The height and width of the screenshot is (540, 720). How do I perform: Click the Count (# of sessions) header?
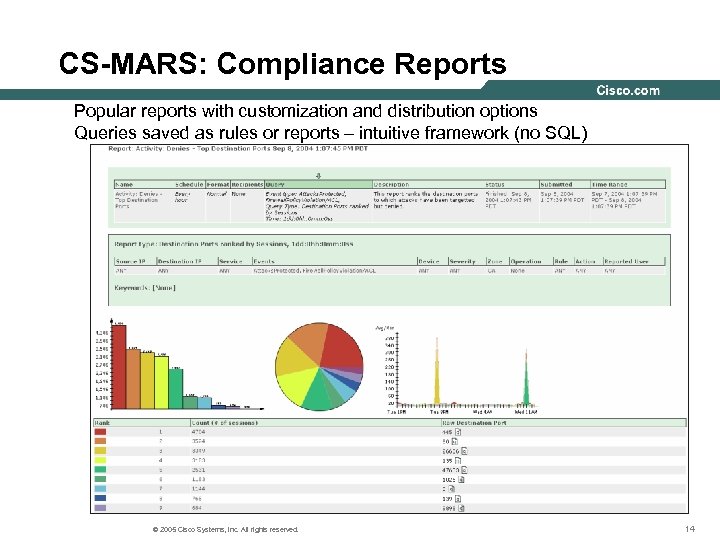tap(316, 422)
